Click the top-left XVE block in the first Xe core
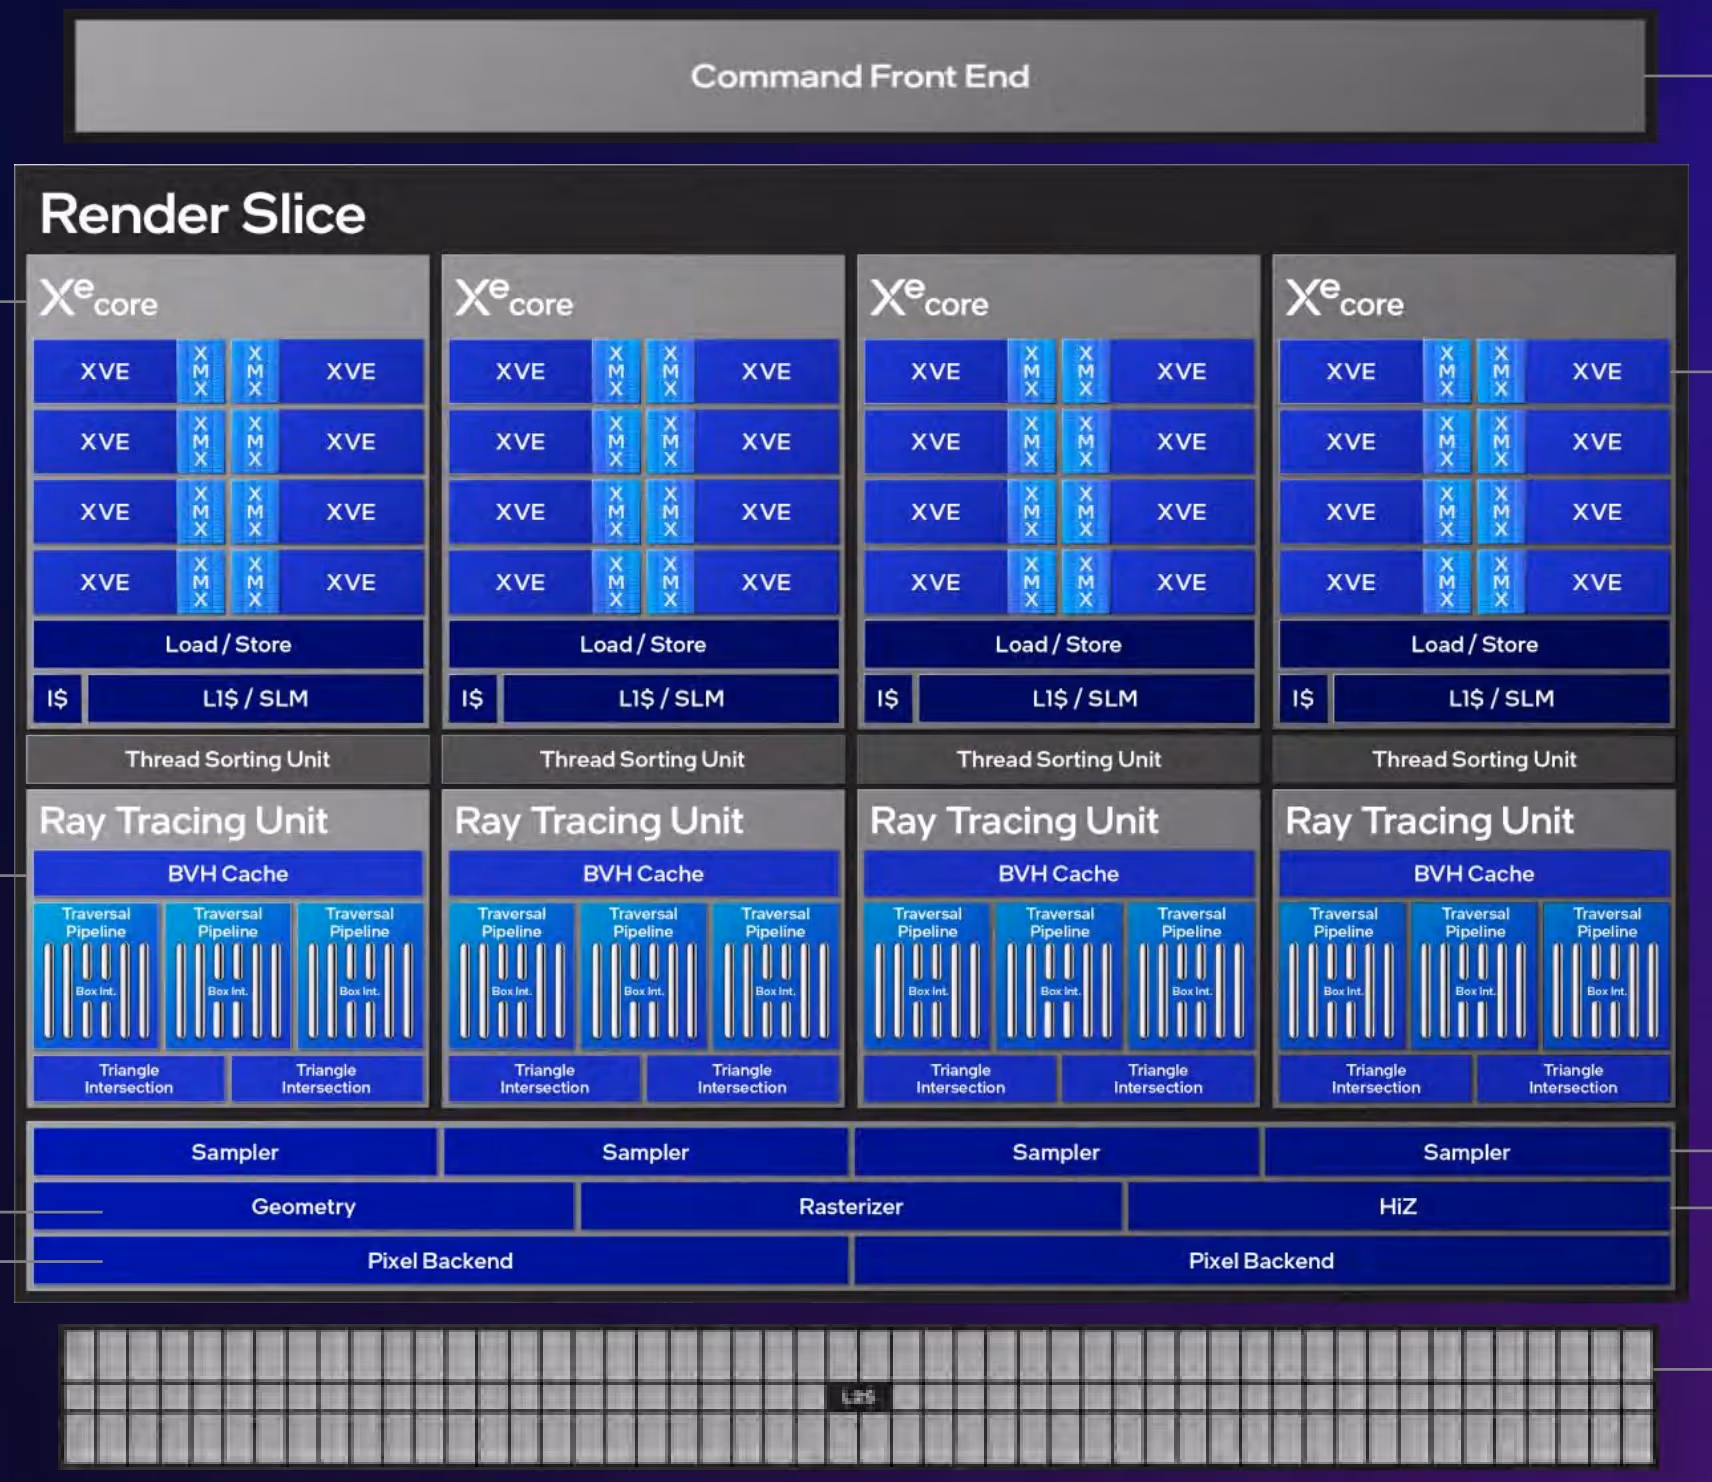The height and width of the screenshot is (1482, 1712). tap(105, 371)
